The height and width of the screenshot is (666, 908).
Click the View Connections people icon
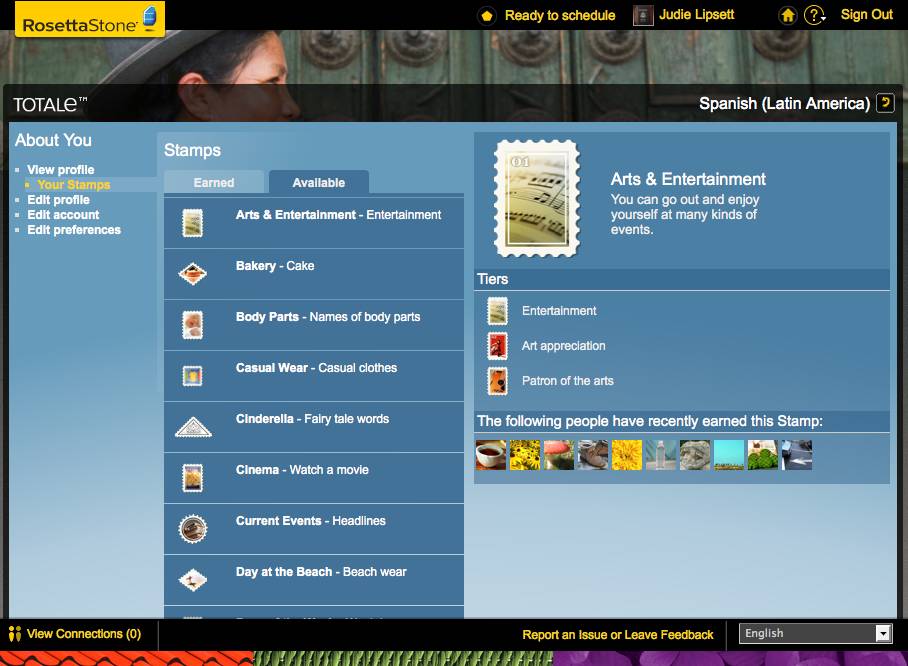click(15, 634)
